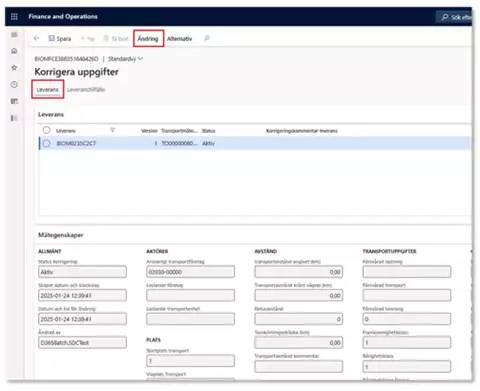Viewport: 480px width, 391px height.
Task: Click the Transportavstånd kommentar field
Action: pos(299,366)
